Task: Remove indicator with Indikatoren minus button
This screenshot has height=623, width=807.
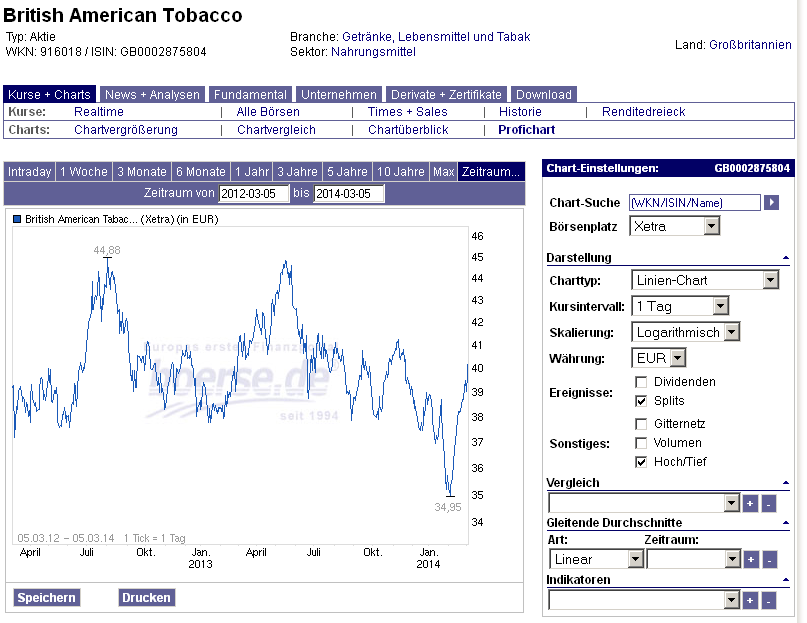Action: click(768, 600)
